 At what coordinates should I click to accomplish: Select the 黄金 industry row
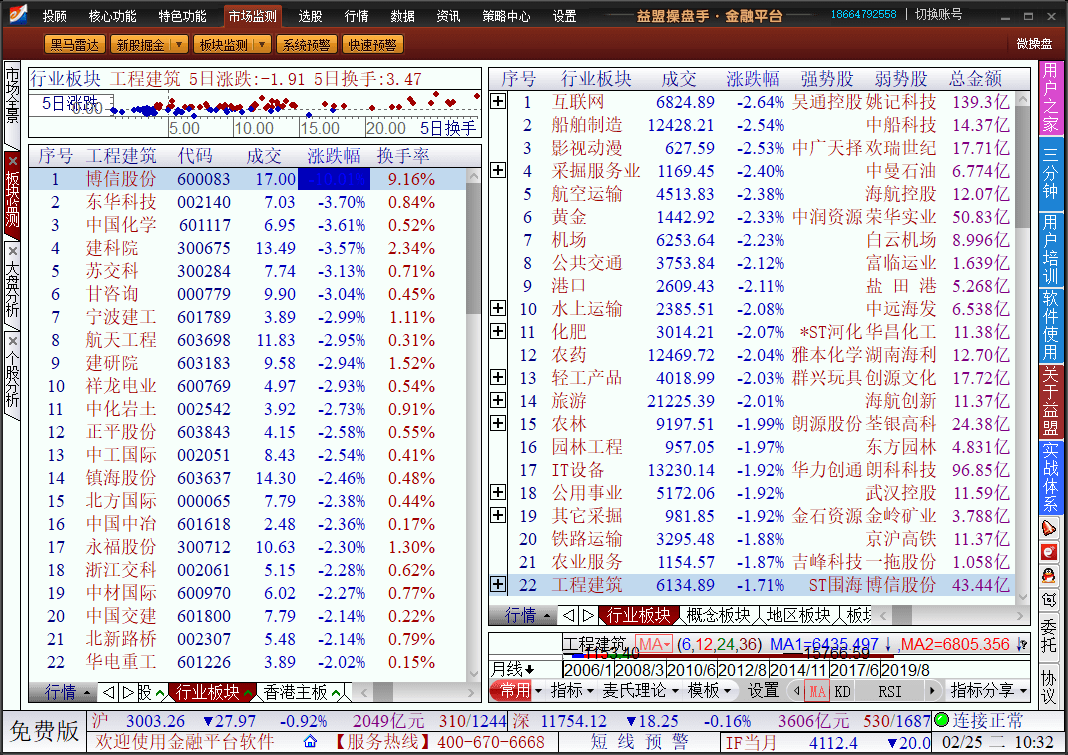coord(753,217)
